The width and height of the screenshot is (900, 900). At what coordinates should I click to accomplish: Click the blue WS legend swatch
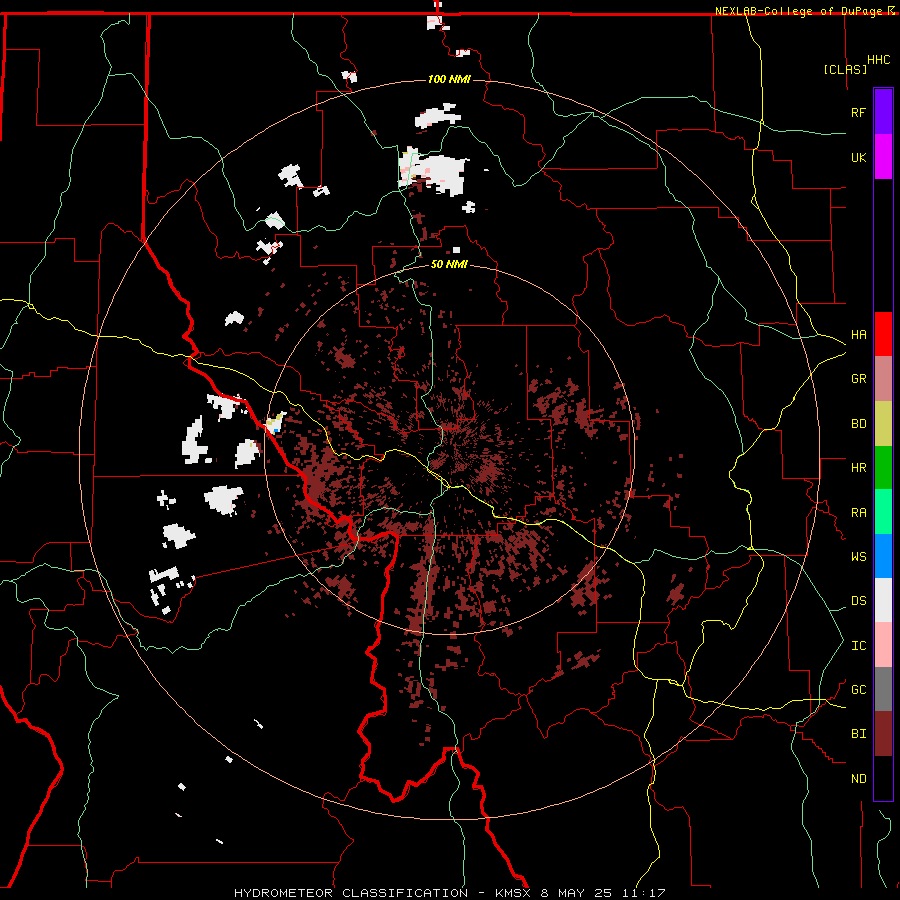[883, 556]
